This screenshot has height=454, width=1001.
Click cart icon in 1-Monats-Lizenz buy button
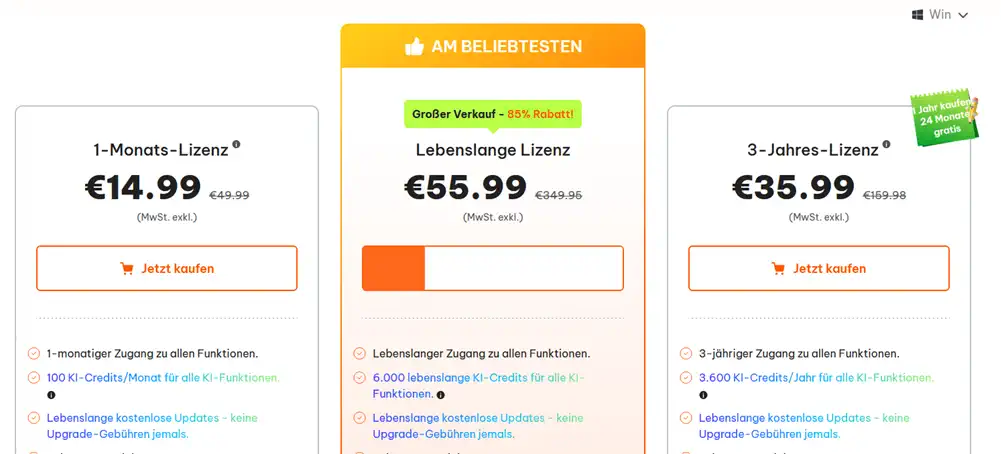click(126, 269)
